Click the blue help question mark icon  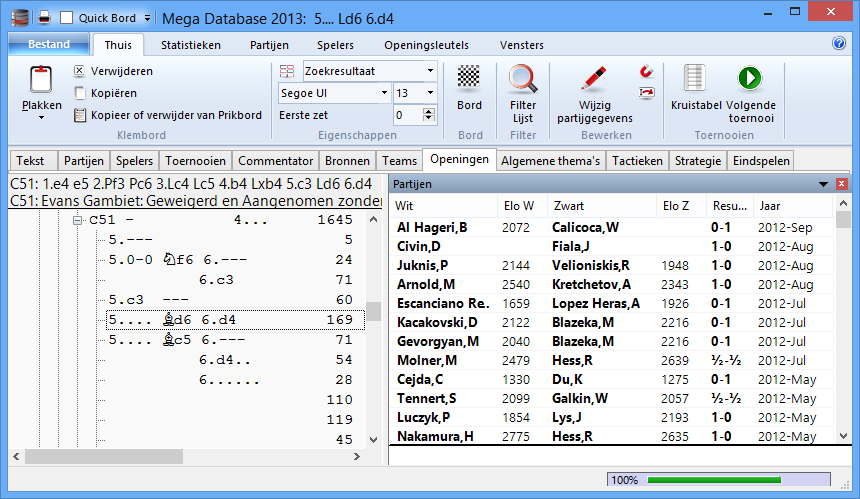(x=839, y=43)
